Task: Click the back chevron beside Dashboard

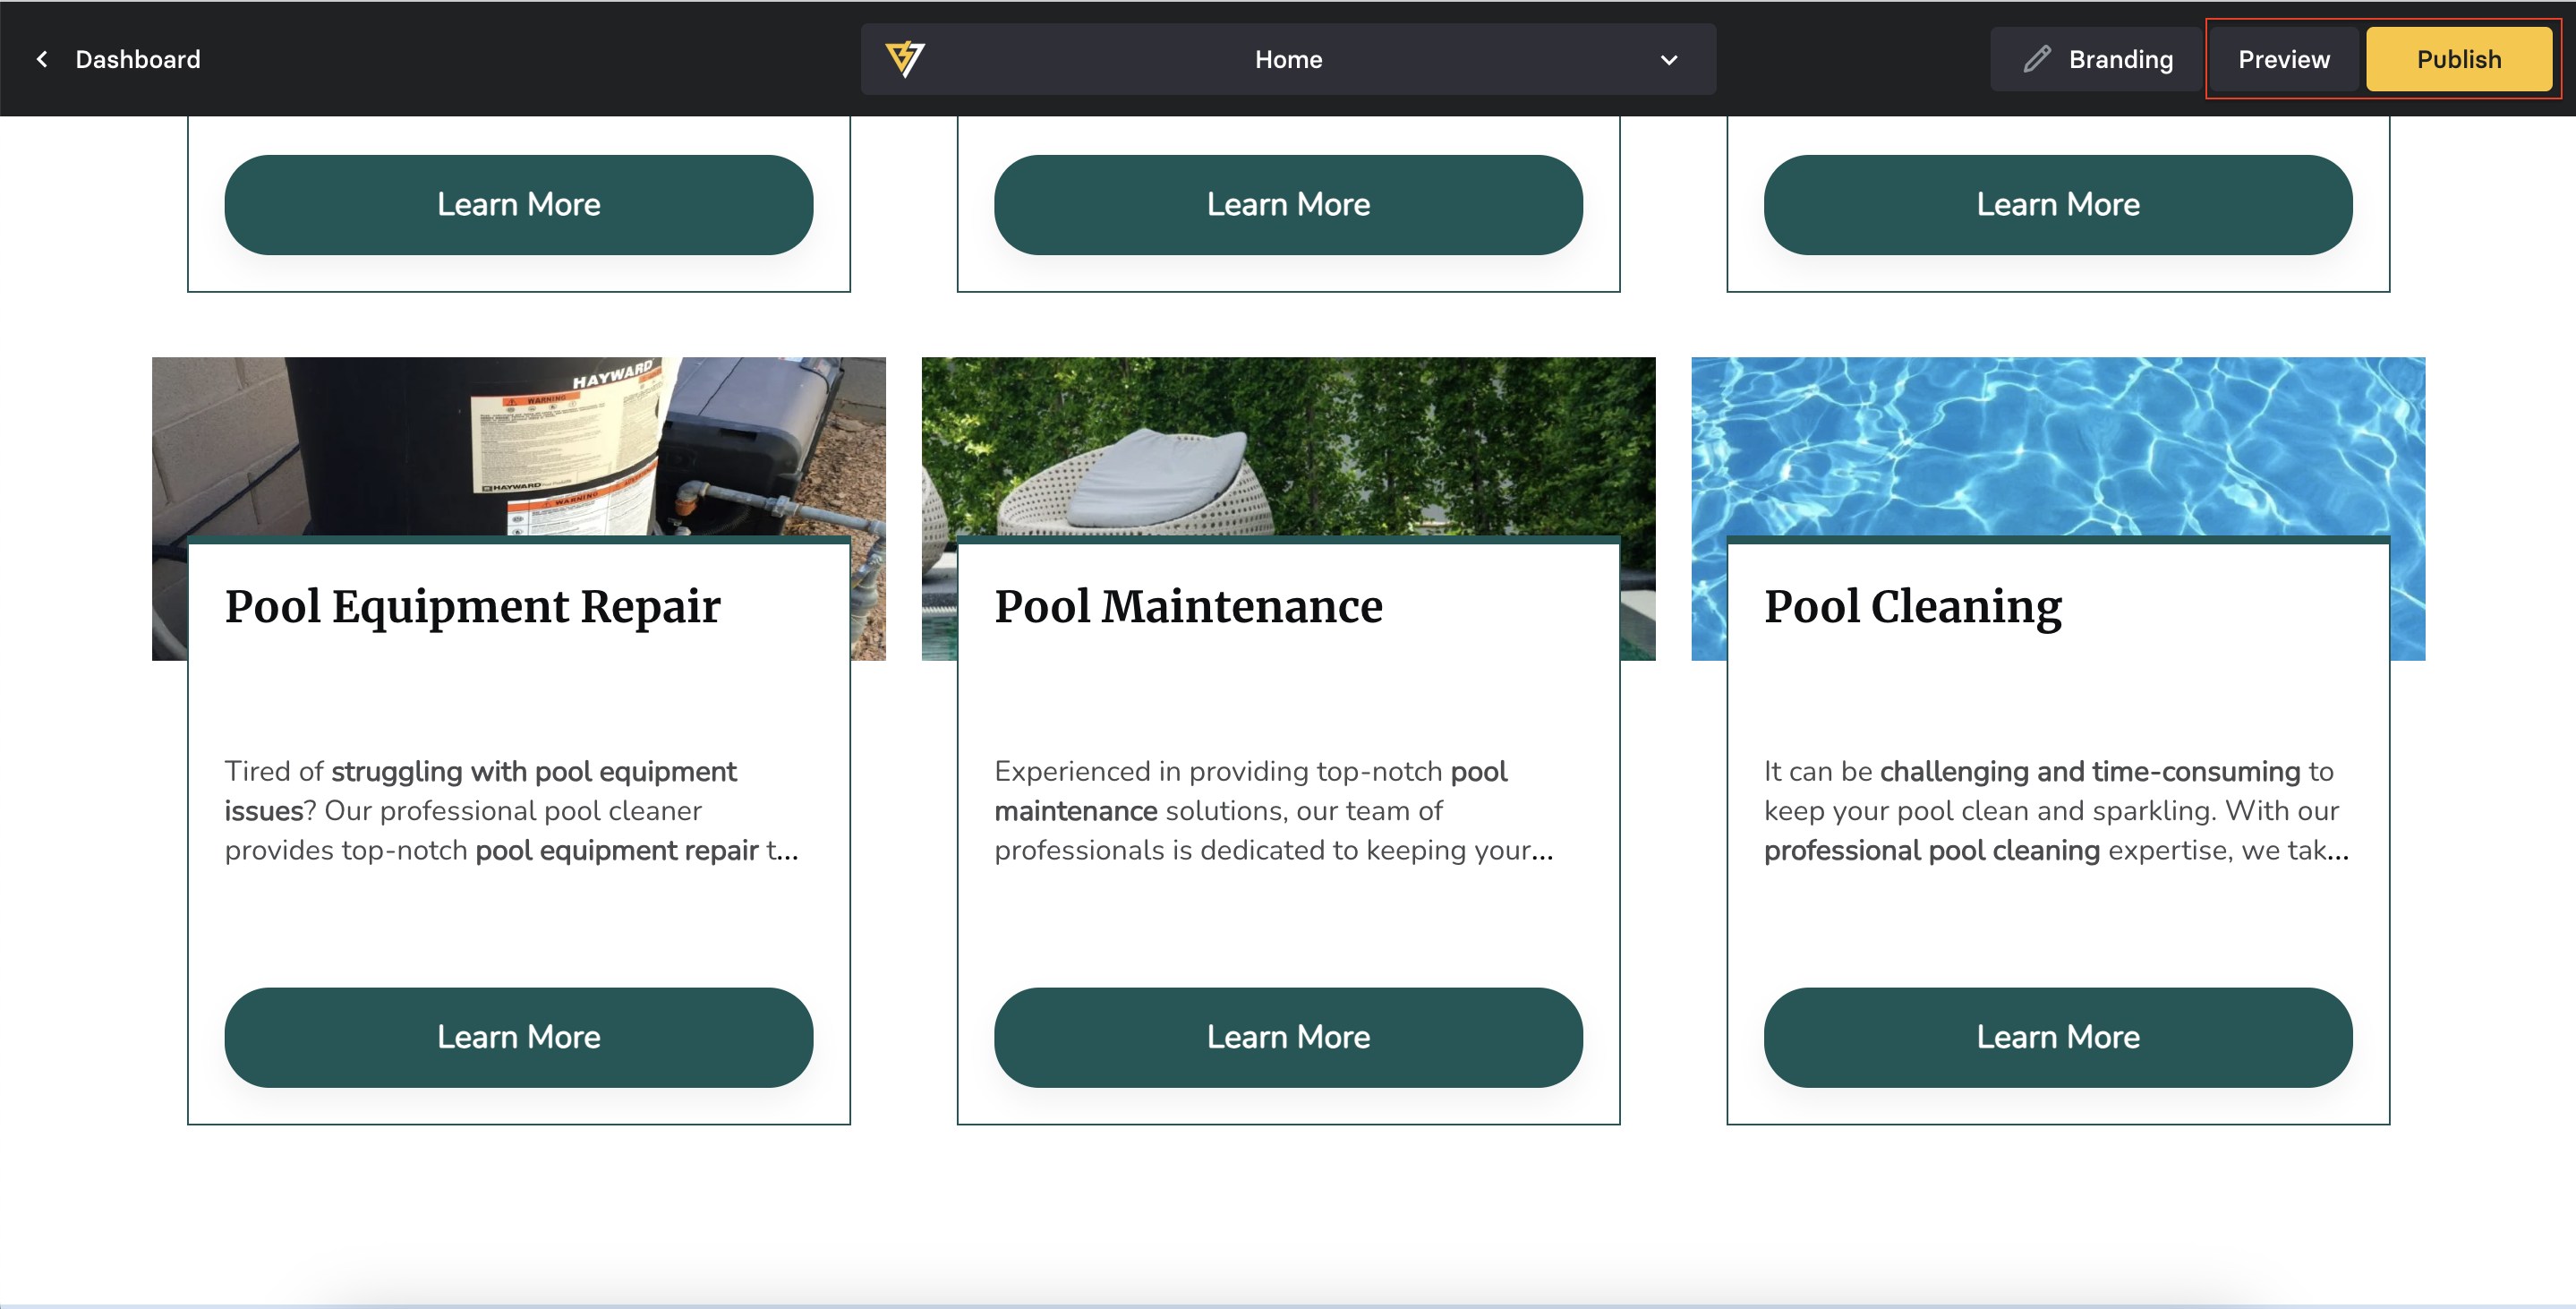Action: (x=42, y=59)
